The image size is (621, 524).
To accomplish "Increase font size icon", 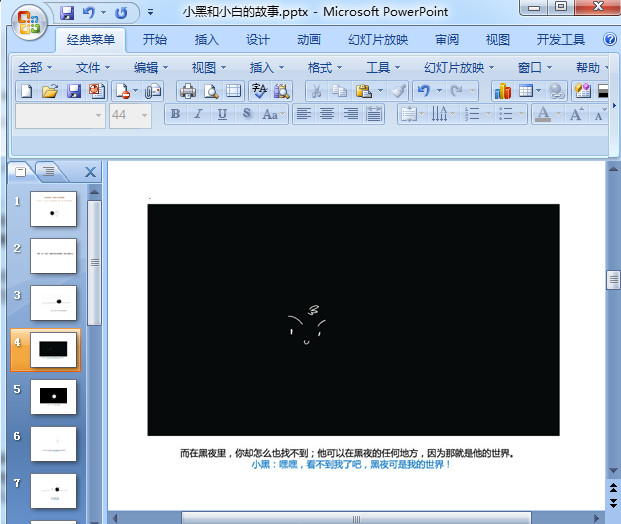I will click(576, 114).
